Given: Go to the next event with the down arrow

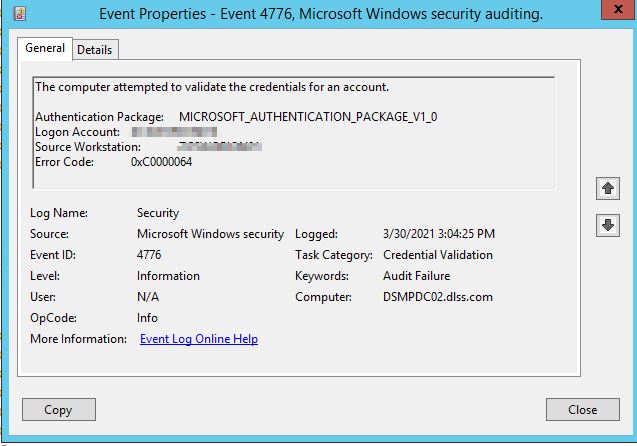Looking at the screenshot, I should (607, 226).
